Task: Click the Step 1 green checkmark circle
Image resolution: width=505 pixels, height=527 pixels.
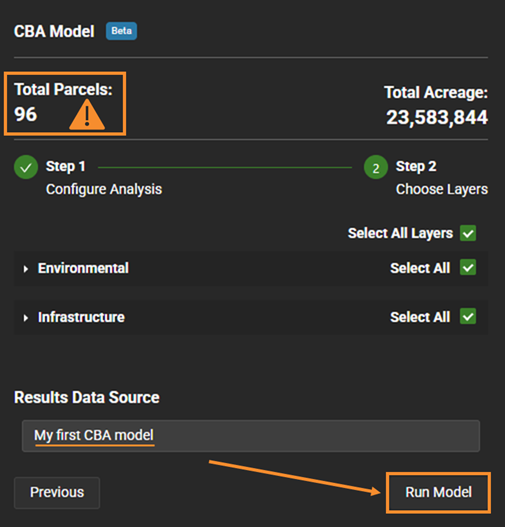Action: [x=26, y=167]
